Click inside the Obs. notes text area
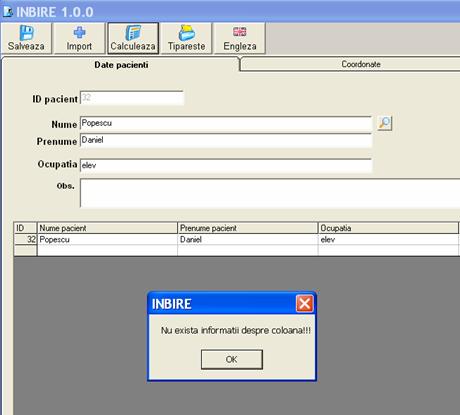Screen dimensions: 460x415 pos(270,193)
